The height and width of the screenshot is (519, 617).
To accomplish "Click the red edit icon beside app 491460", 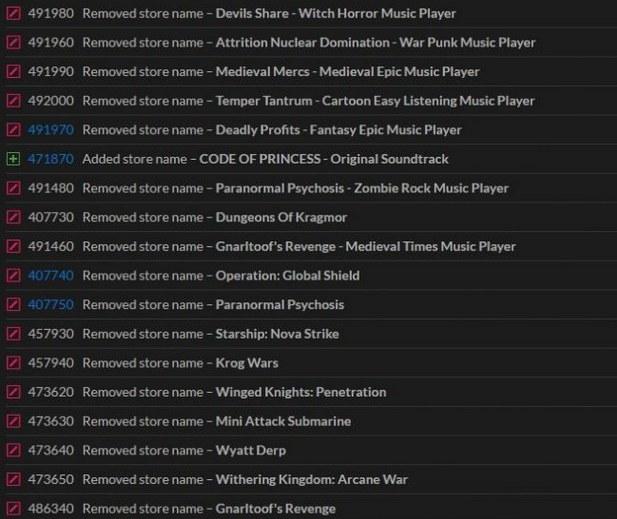I will pos(13,246).
